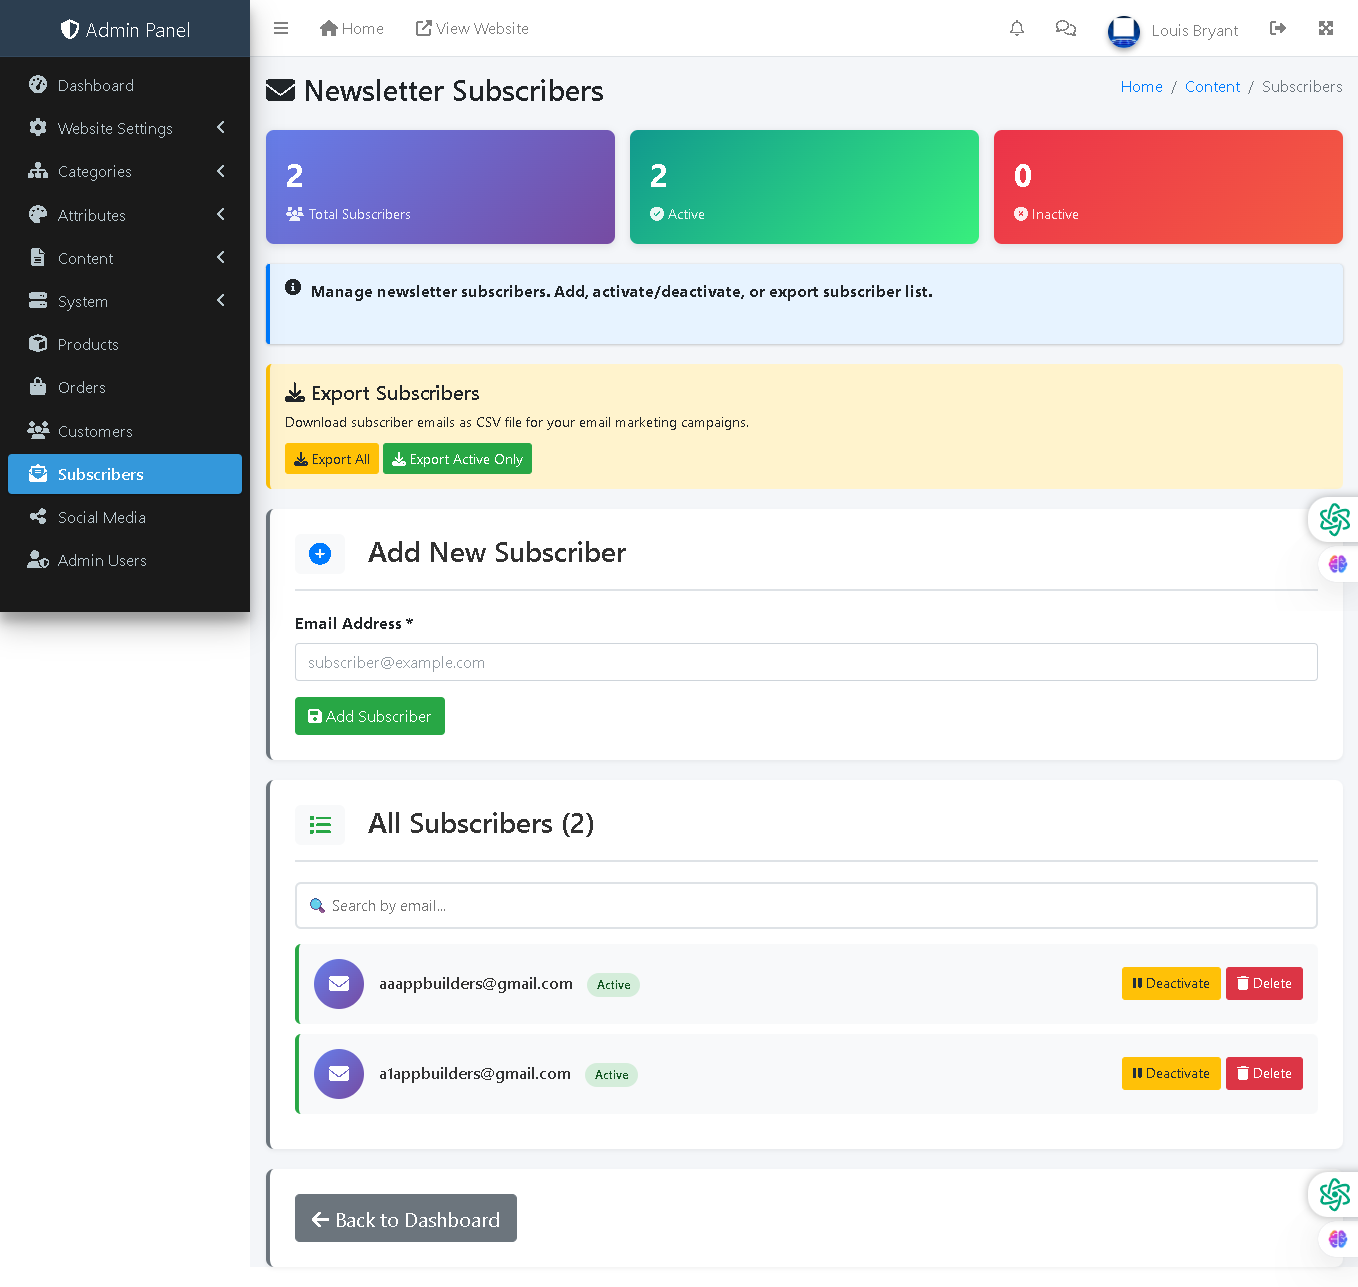This screenshot has width=1358, height=1287.
Task: Click the Social Media share icon
Action: coord(38,517)
